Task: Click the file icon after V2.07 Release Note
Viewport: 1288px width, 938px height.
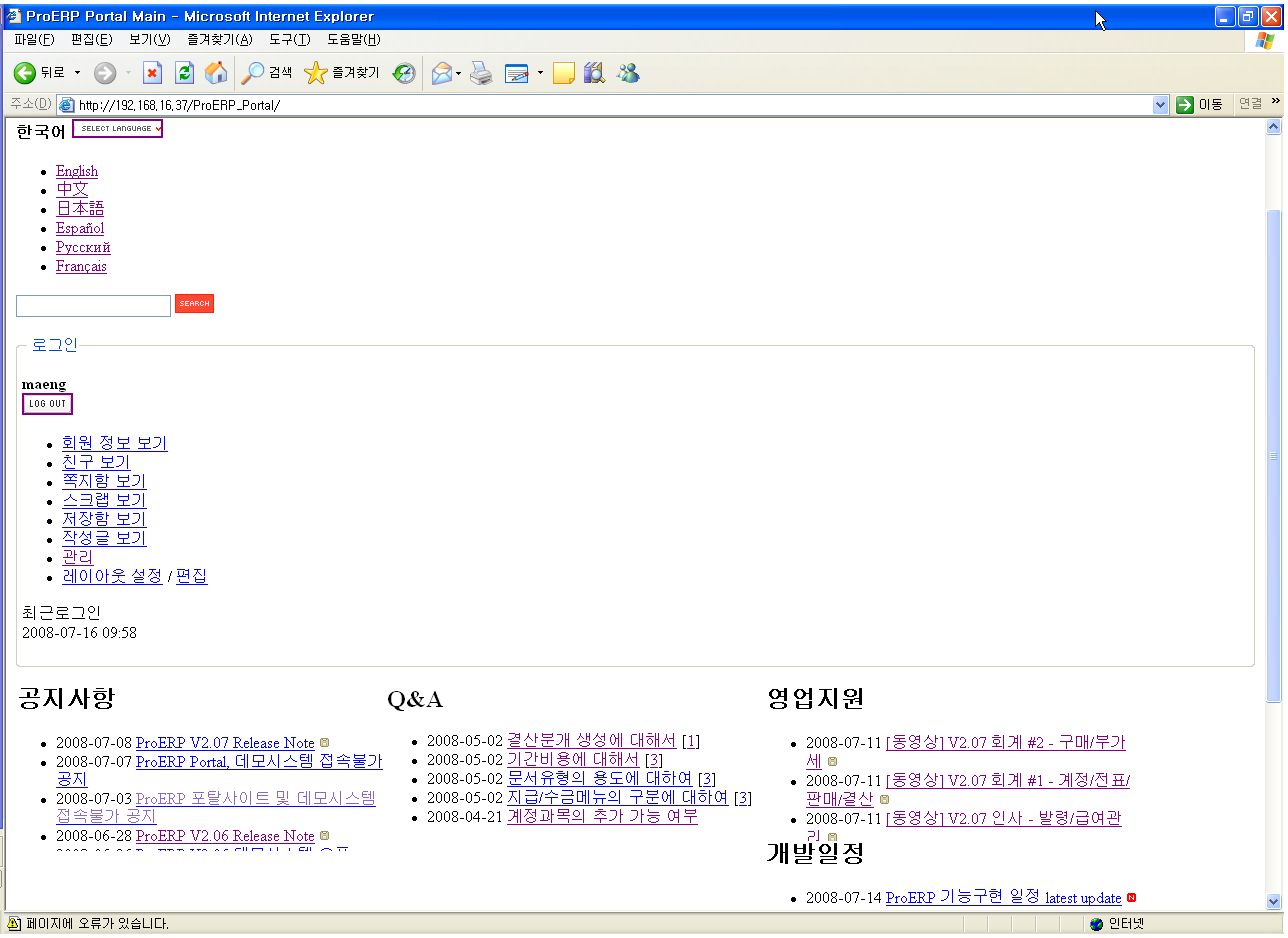Action: (324, 743)
